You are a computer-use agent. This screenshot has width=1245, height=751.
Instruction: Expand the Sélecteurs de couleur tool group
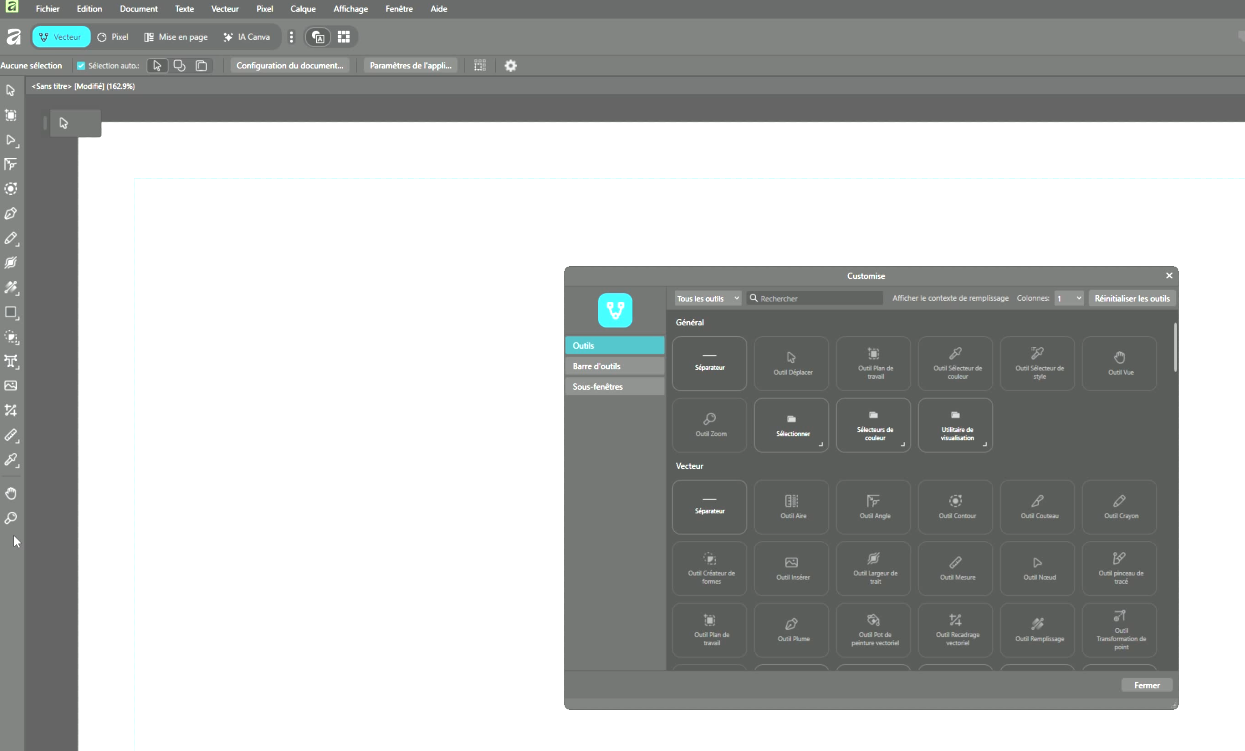(873, 425)
